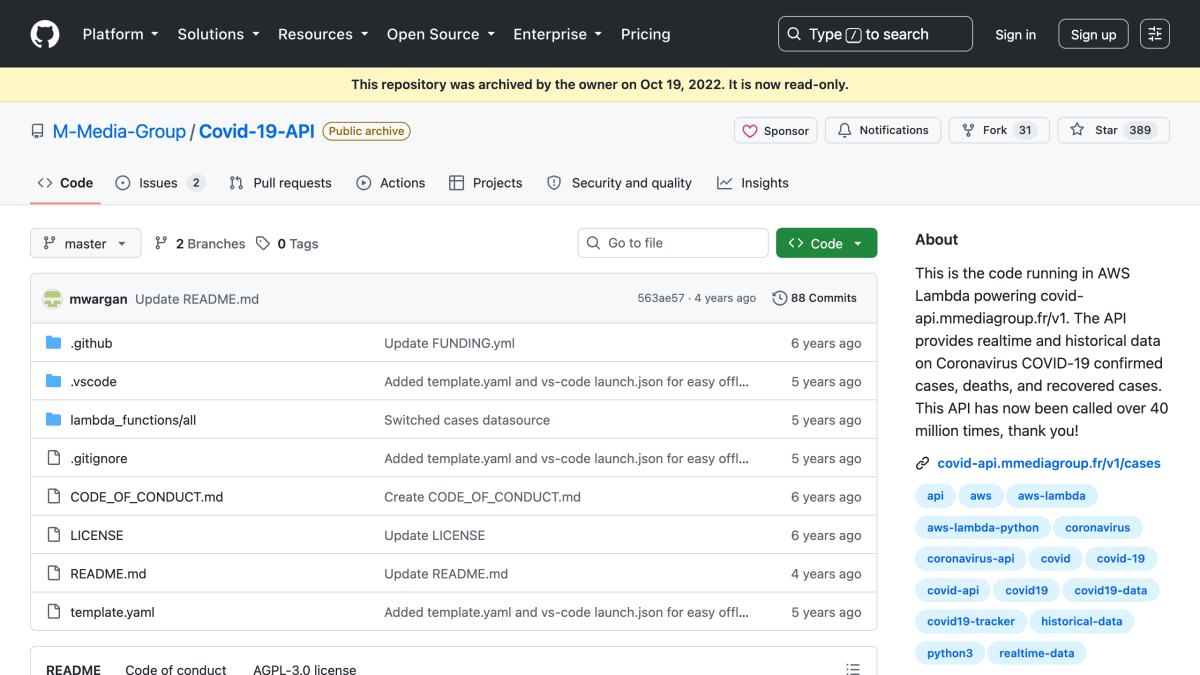
Task: Click the repository icon beside M-Media-Group
Action: tap(38, 131)
